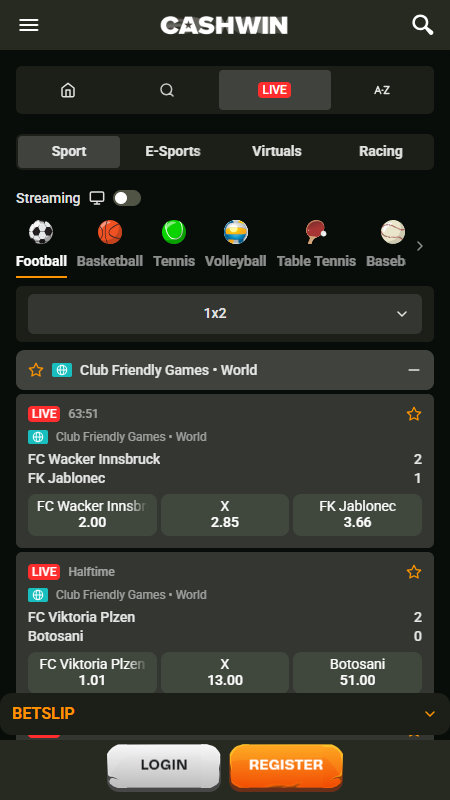
Task: Go to the home icon tab
Action: [68, 90]
